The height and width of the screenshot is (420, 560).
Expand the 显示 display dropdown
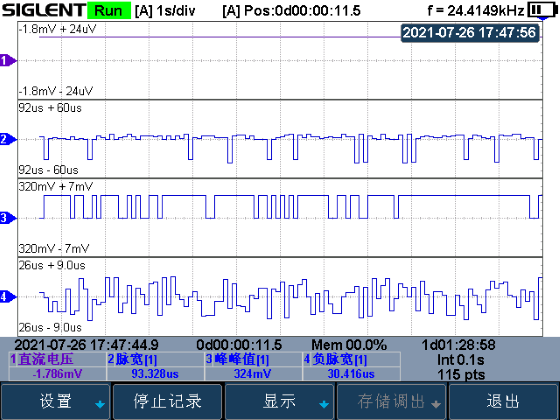279,401
